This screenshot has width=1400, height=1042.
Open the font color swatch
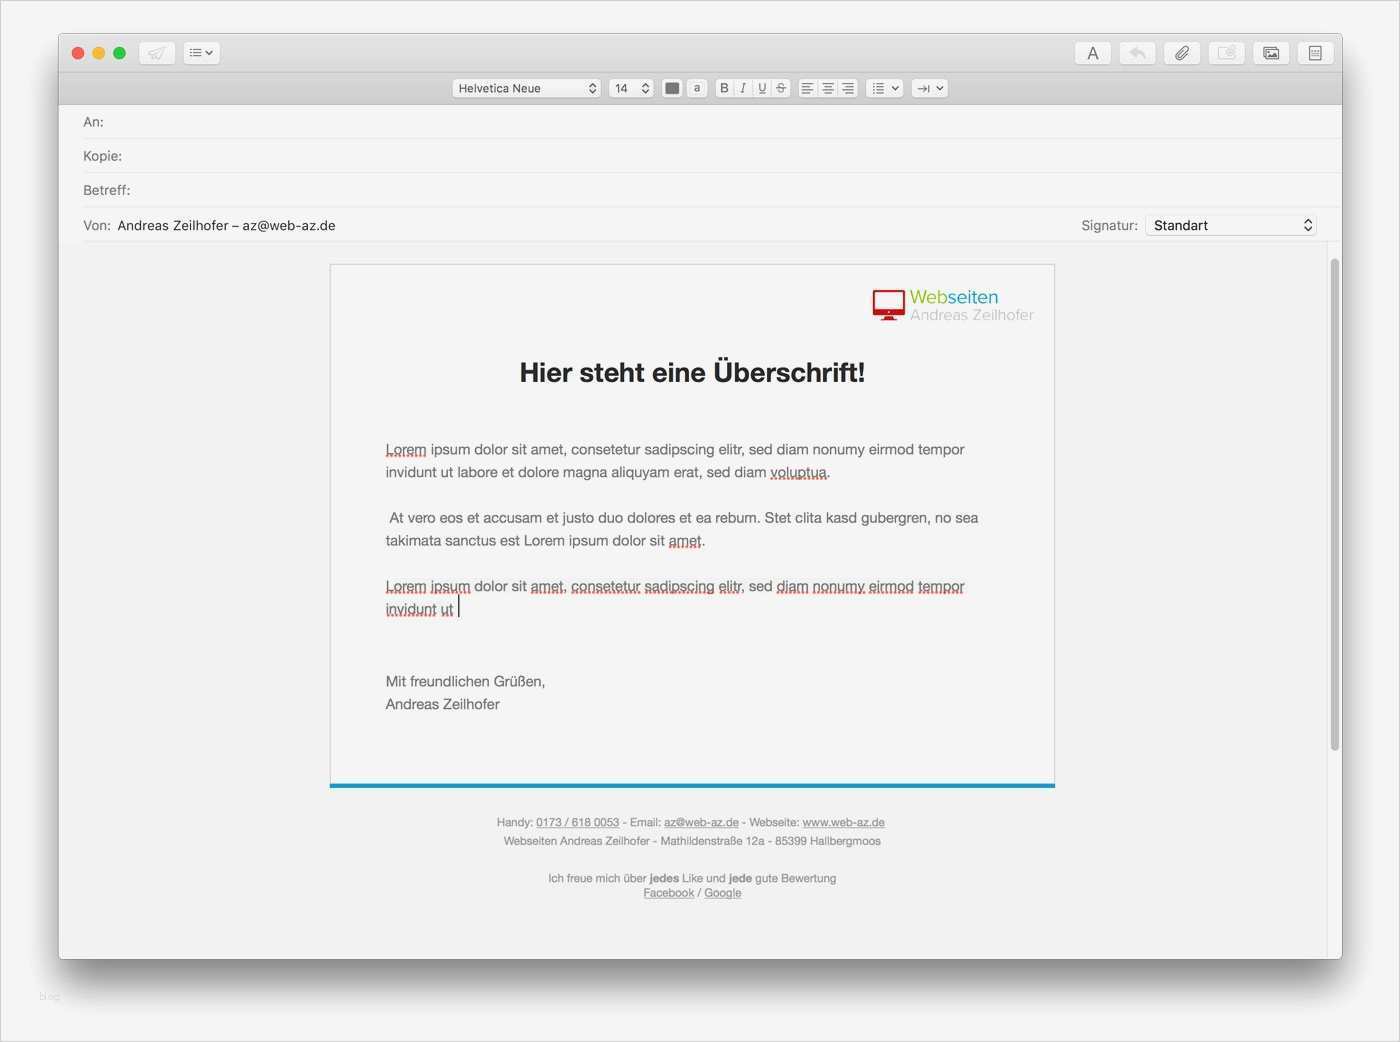point(671,88)
